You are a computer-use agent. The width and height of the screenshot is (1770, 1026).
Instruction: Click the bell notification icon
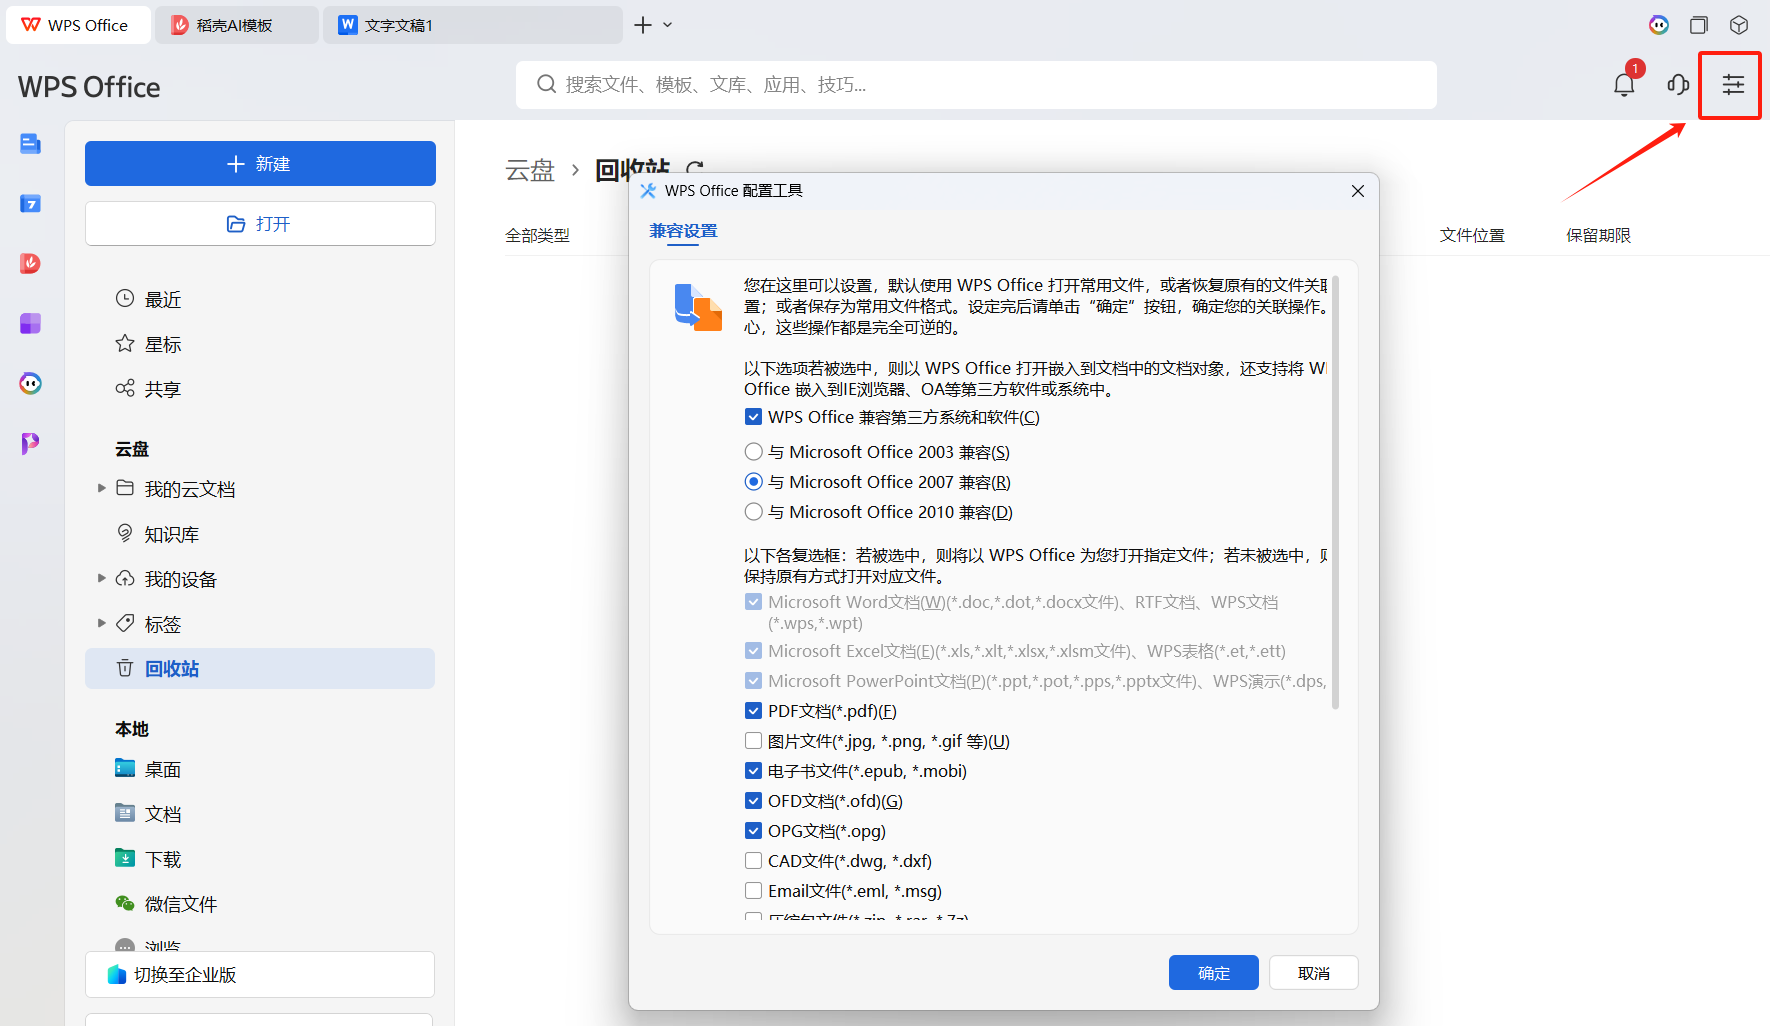click(x=1622, y=84)
